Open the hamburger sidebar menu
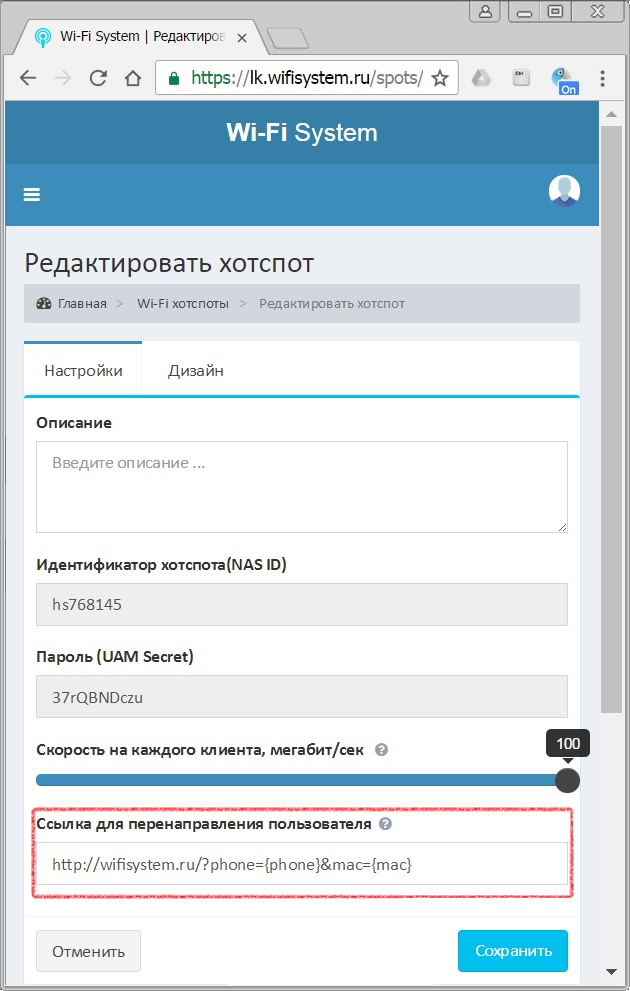The height and width of the screenshot is (991, 630). click(32, 195)
